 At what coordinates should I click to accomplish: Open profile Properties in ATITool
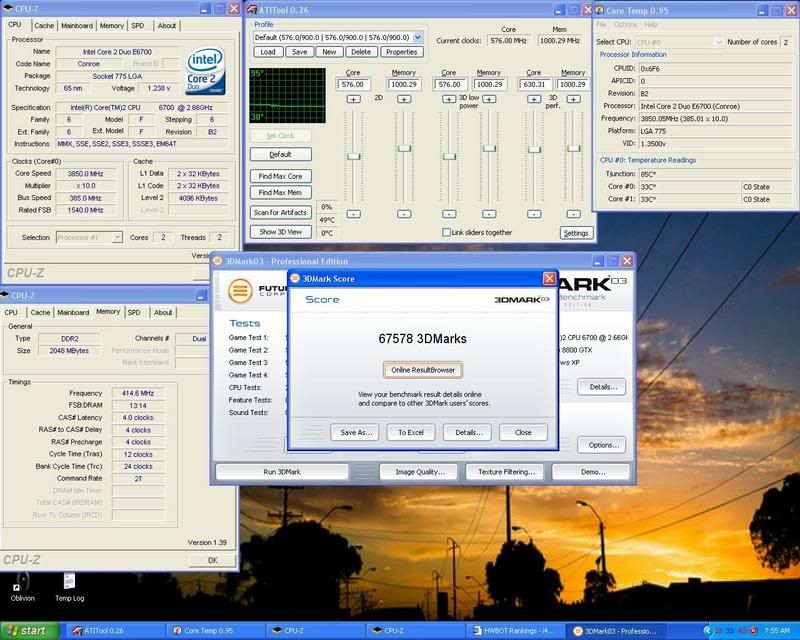point(402,52)
